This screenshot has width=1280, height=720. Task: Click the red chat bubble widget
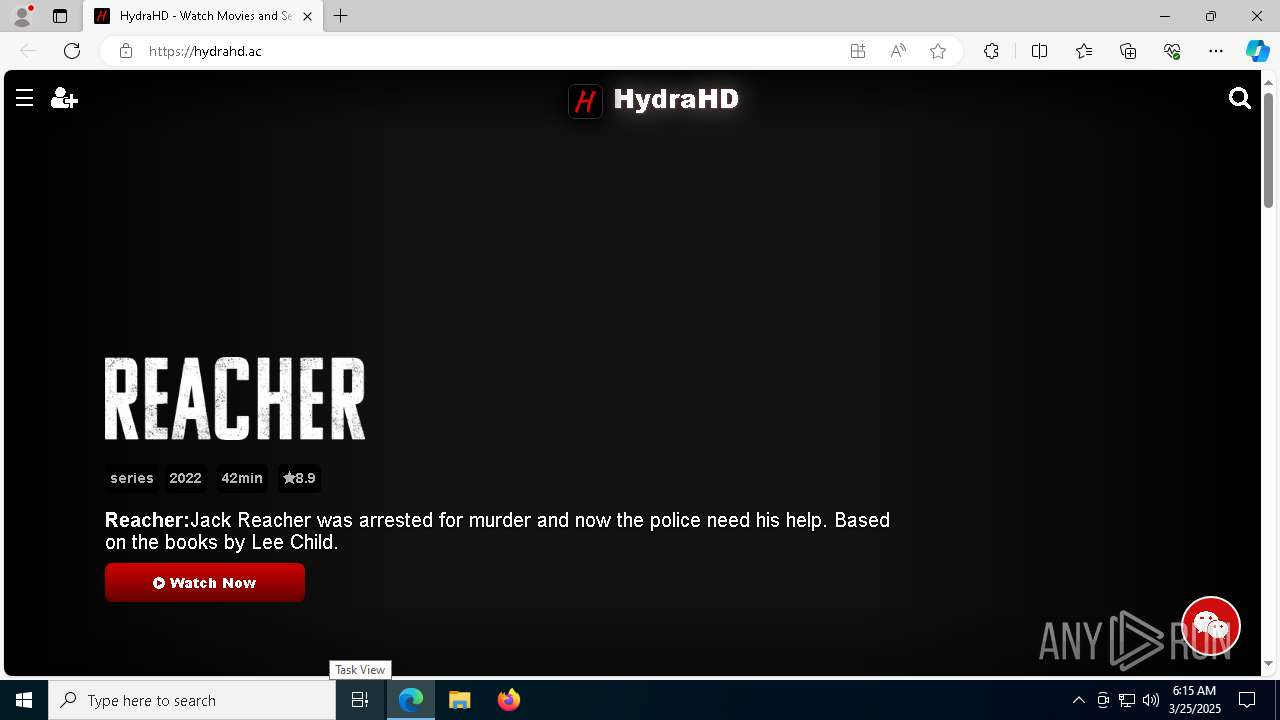tap(1211, 626)
